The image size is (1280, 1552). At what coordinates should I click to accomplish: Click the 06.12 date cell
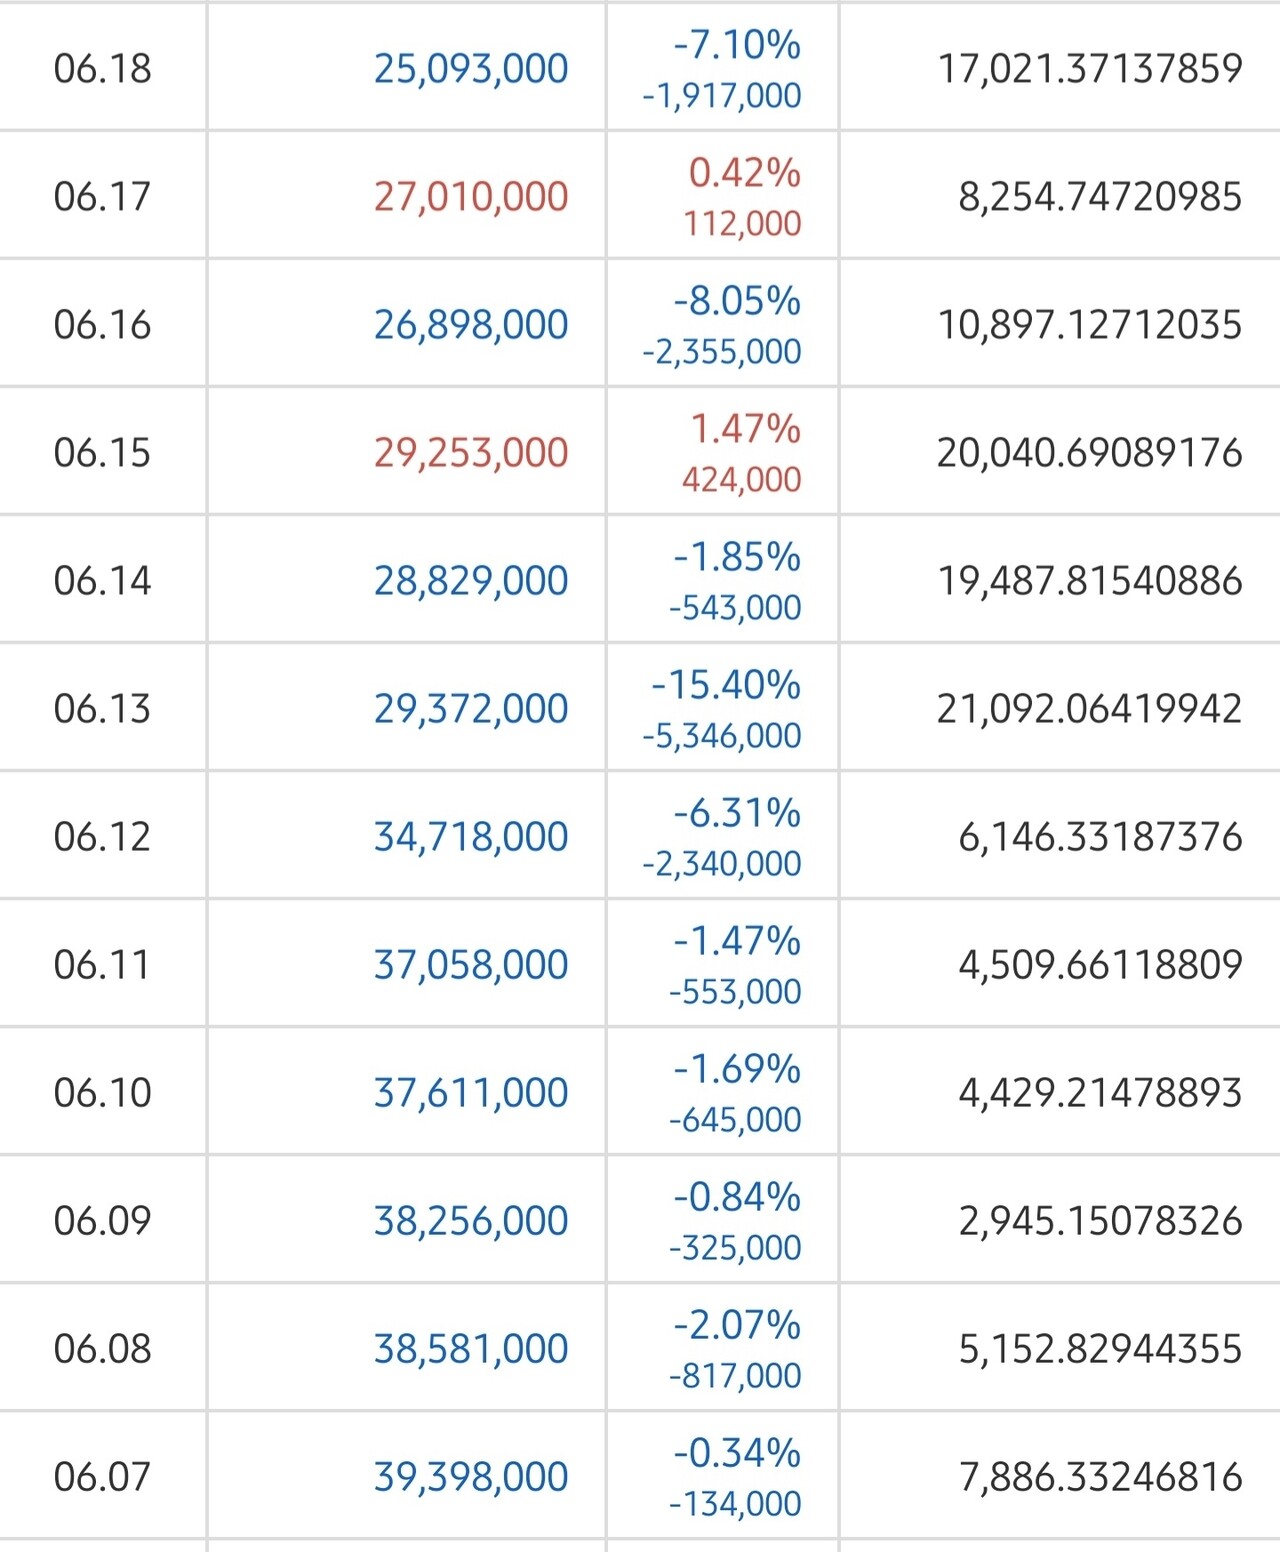point(102,836)
